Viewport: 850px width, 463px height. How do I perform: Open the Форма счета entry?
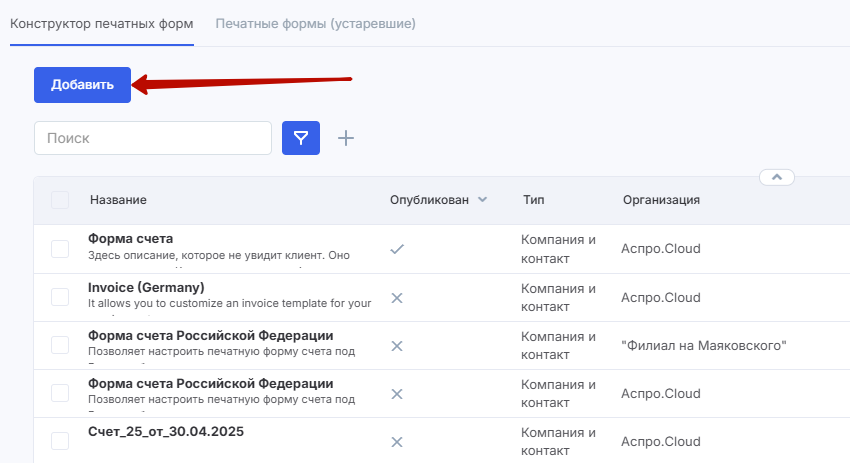coord(131,239)
